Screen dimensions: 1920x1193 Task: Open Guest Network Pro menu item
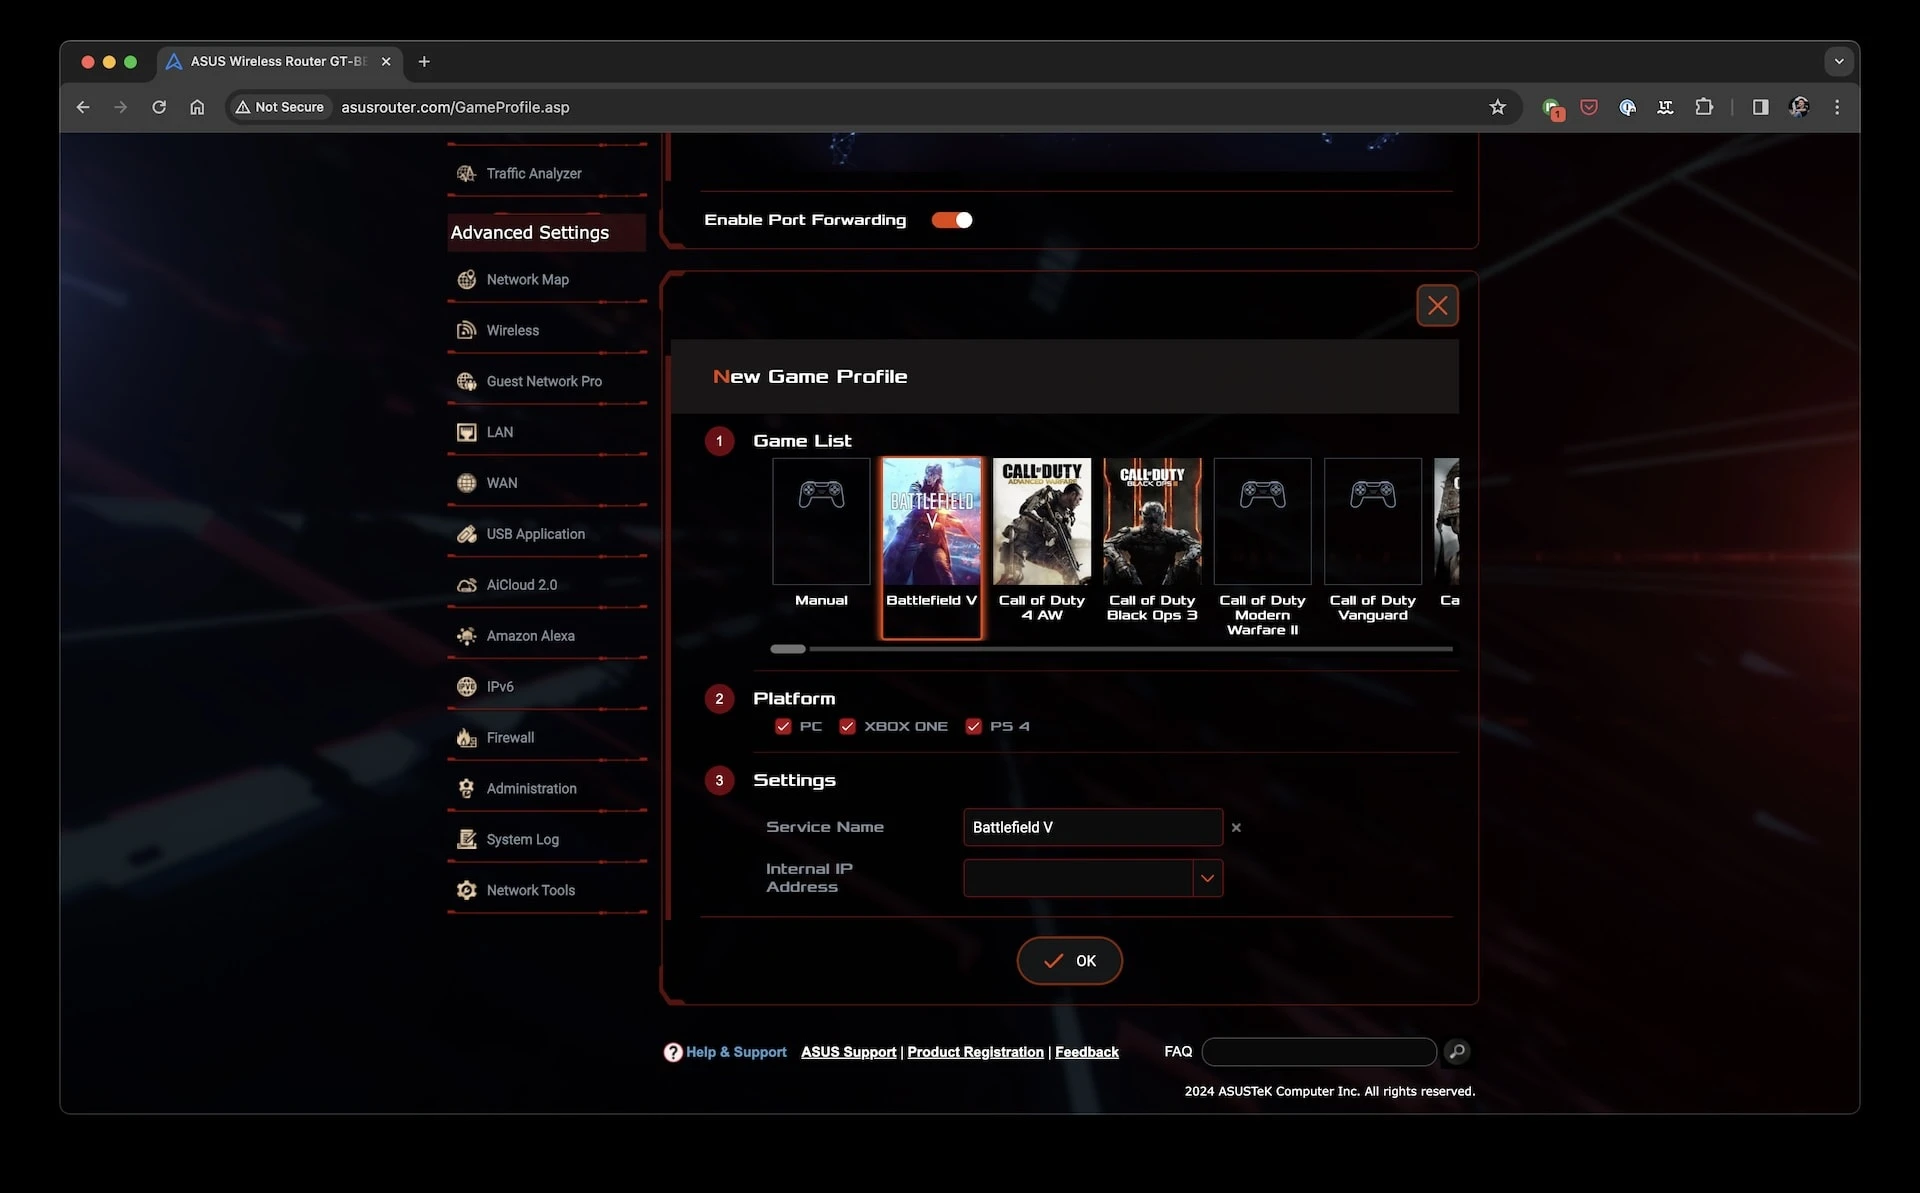(x=546, y=382)
